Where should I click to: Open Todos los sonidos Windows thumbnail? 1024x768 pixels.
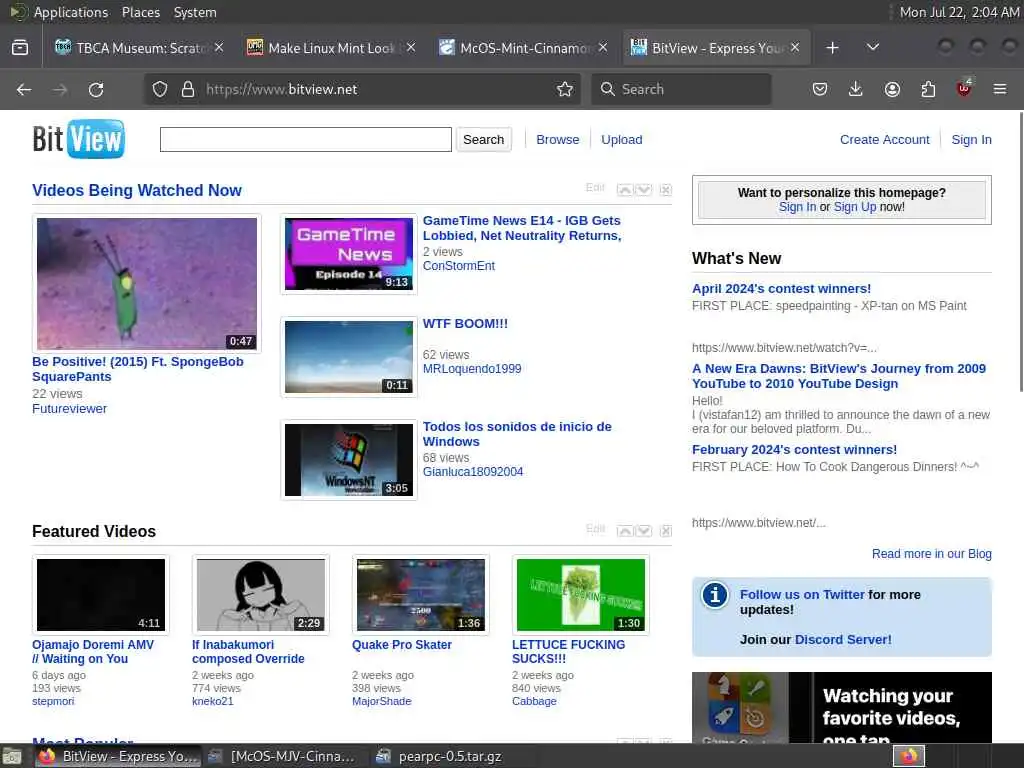pos(349,460)
